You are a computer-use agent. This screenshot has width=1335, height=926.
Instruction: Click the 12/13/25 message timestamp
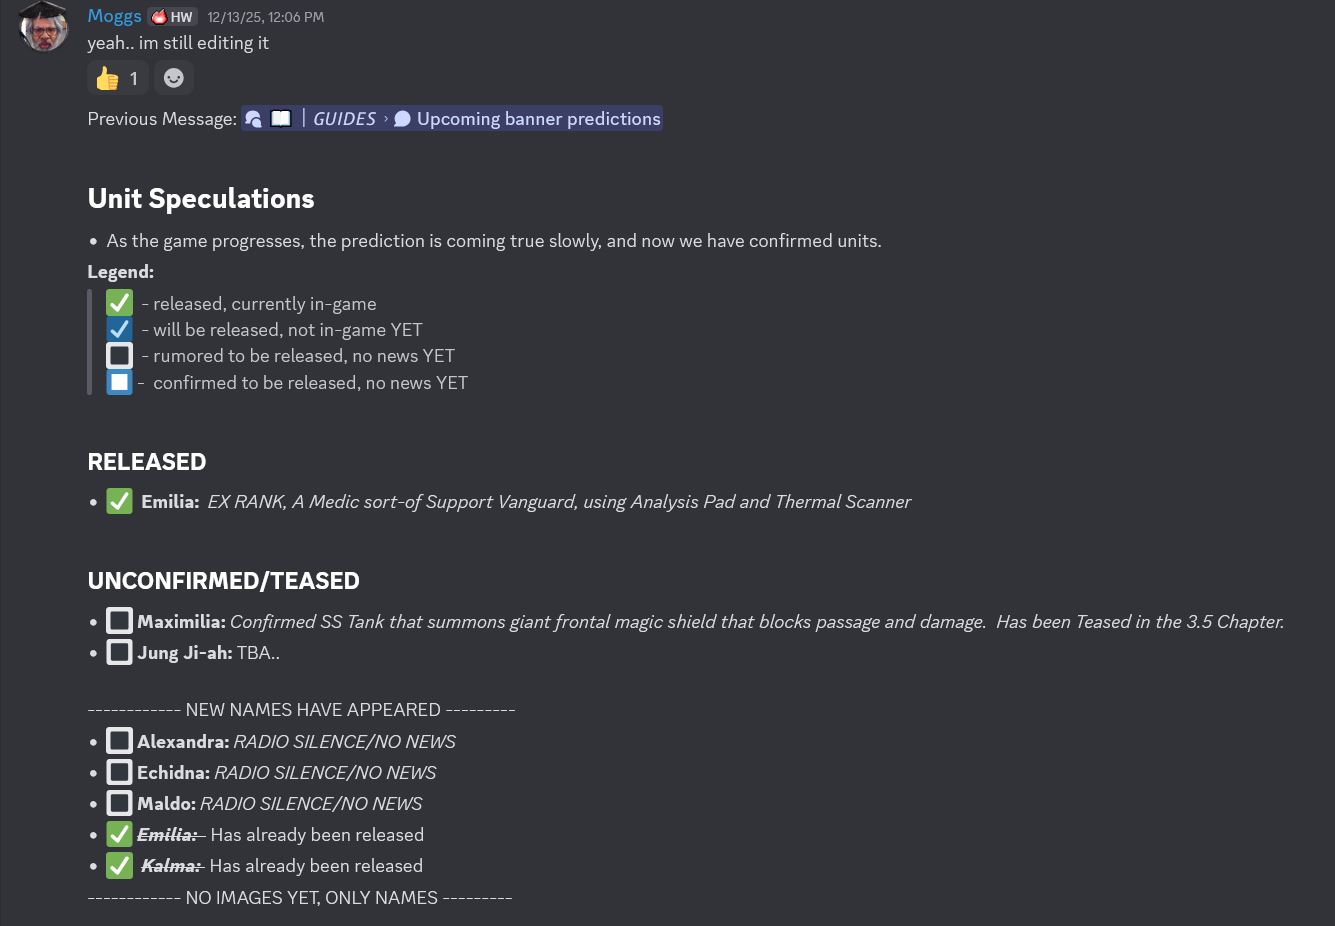(x=266, y=17)
